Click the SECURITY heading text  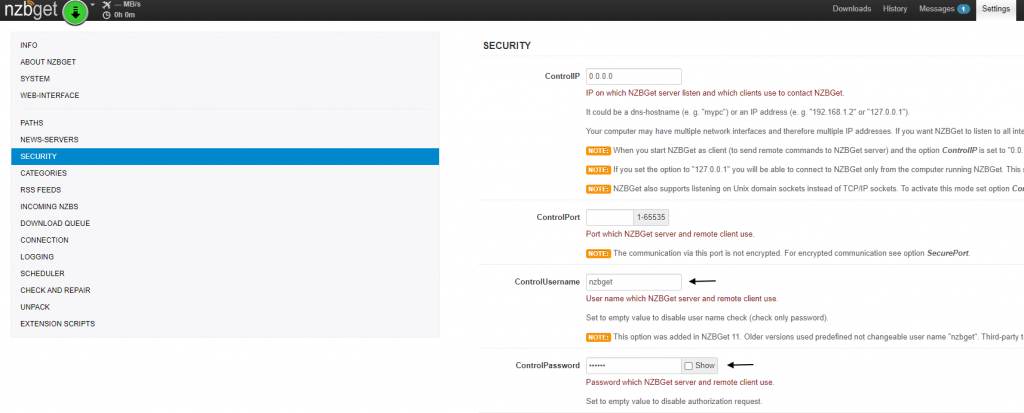[x=507, y=46]
